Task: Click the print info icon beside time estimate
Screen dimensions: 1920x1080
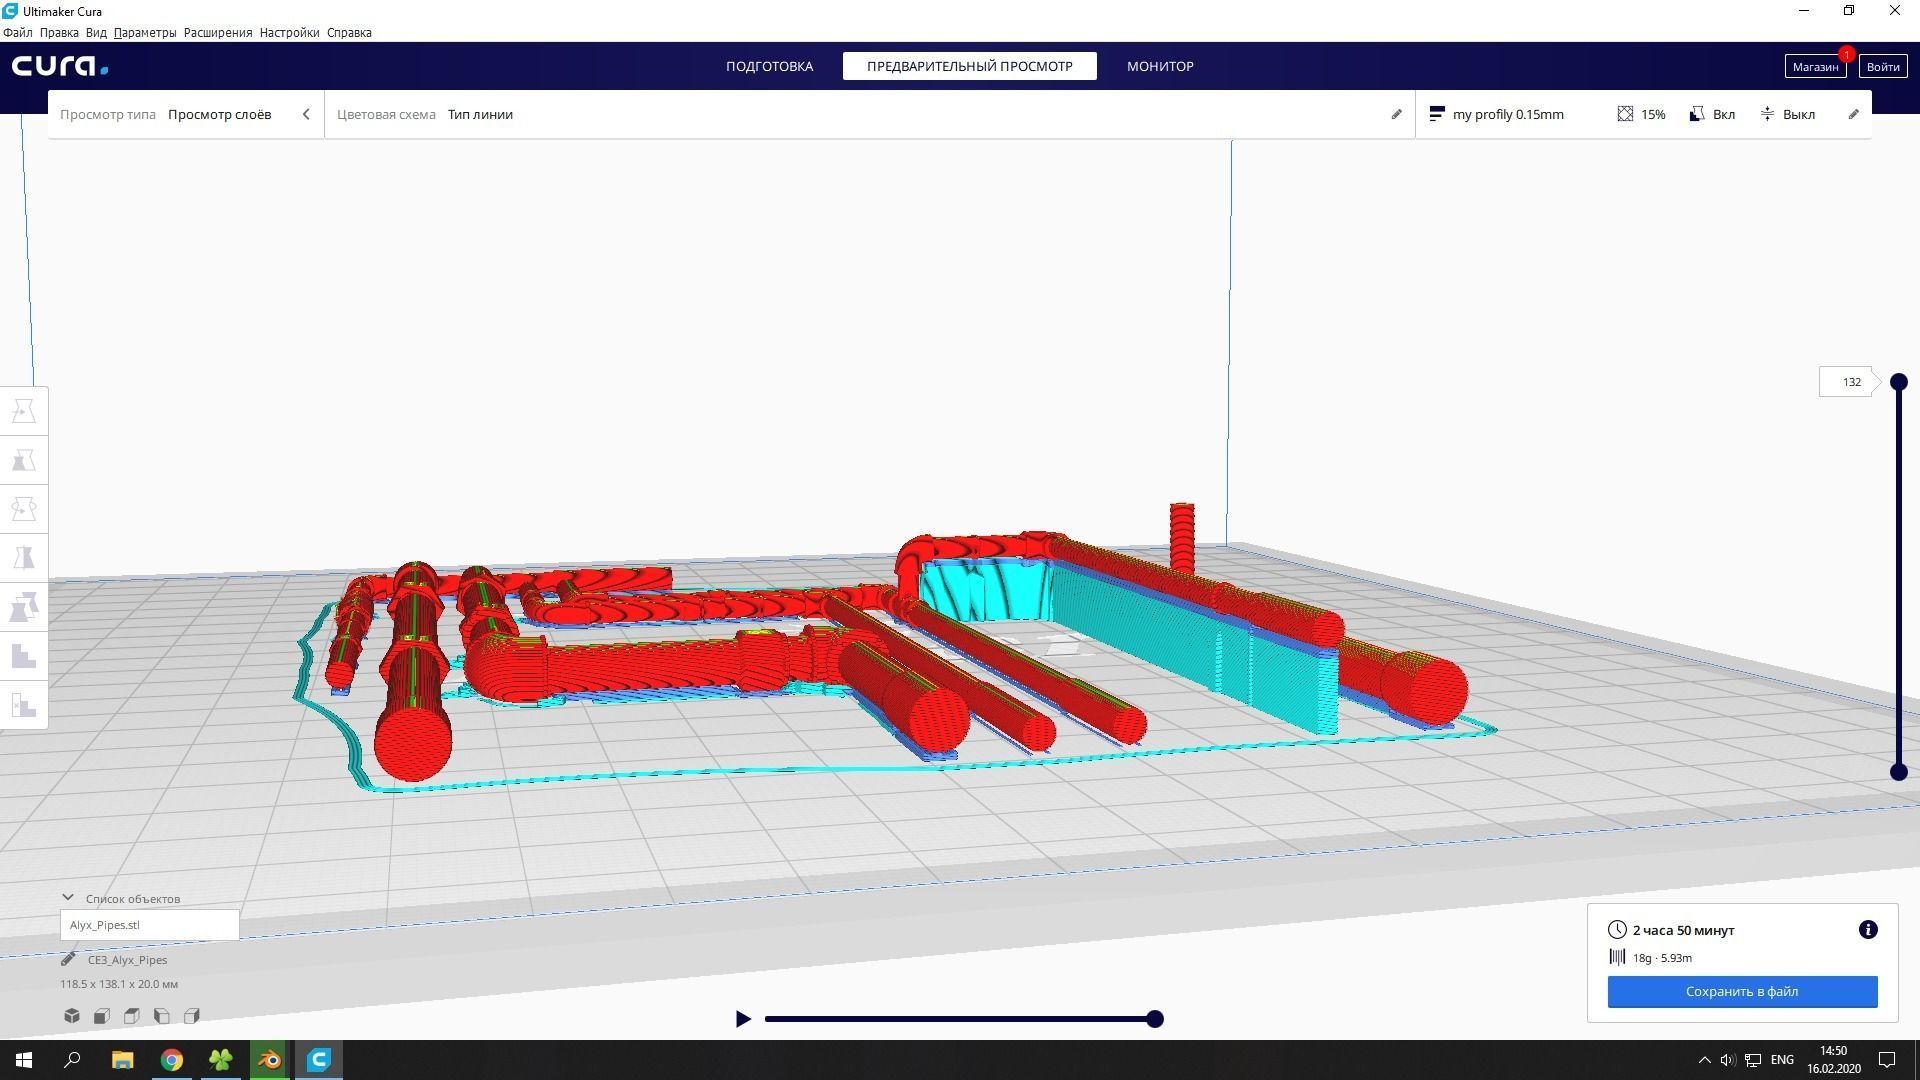Action: [1867, 930]
